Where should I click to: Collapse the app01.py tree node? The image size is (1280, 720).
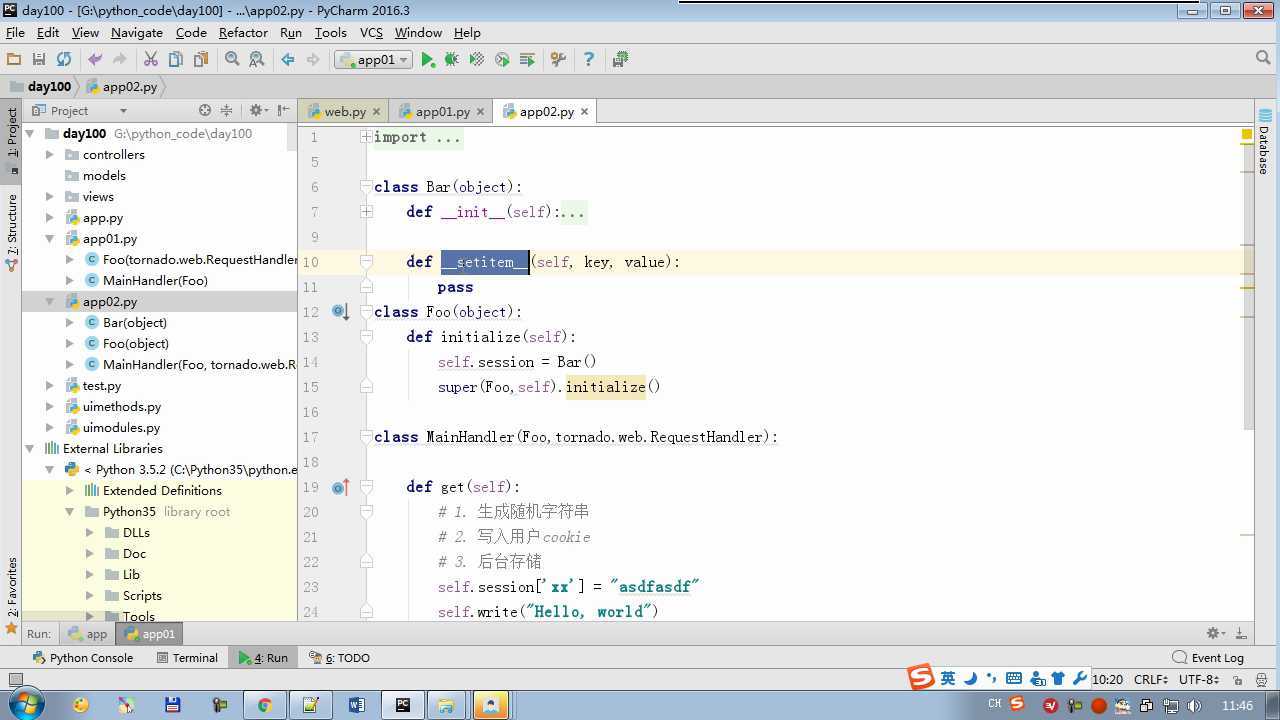click(50, 239)
